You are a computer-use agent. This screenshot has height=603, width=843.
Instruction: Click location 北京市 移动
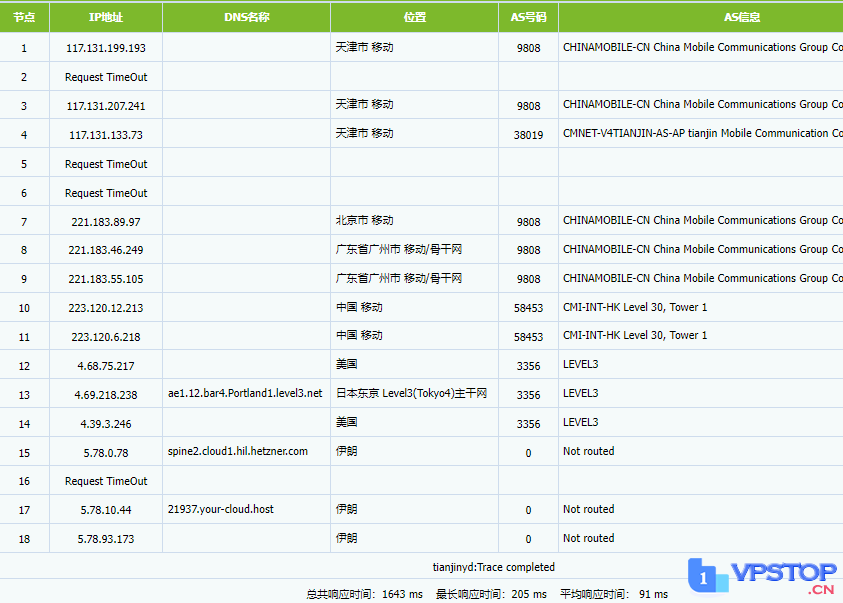click(365, 220)
